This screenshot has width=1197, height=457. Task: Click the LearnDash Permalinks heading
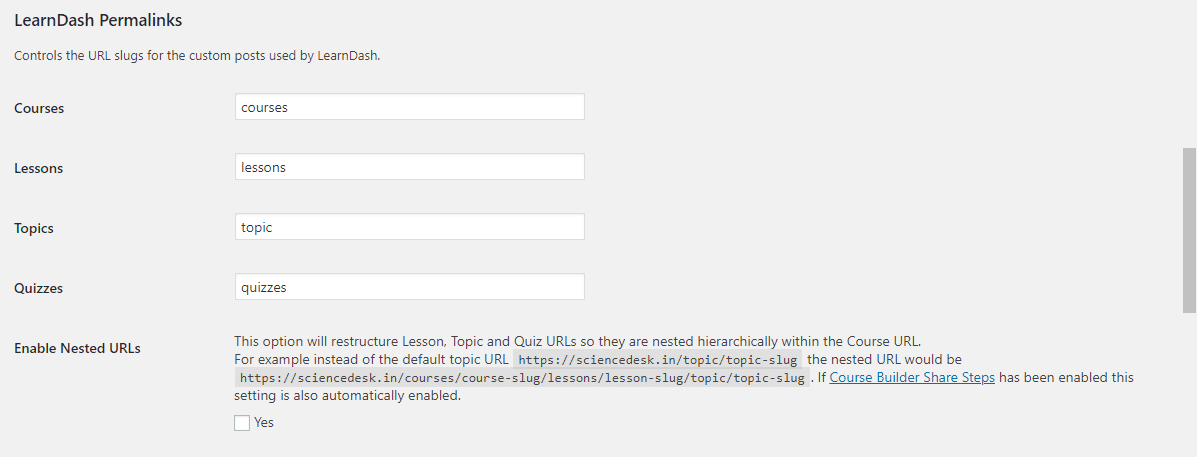point(98,21)
